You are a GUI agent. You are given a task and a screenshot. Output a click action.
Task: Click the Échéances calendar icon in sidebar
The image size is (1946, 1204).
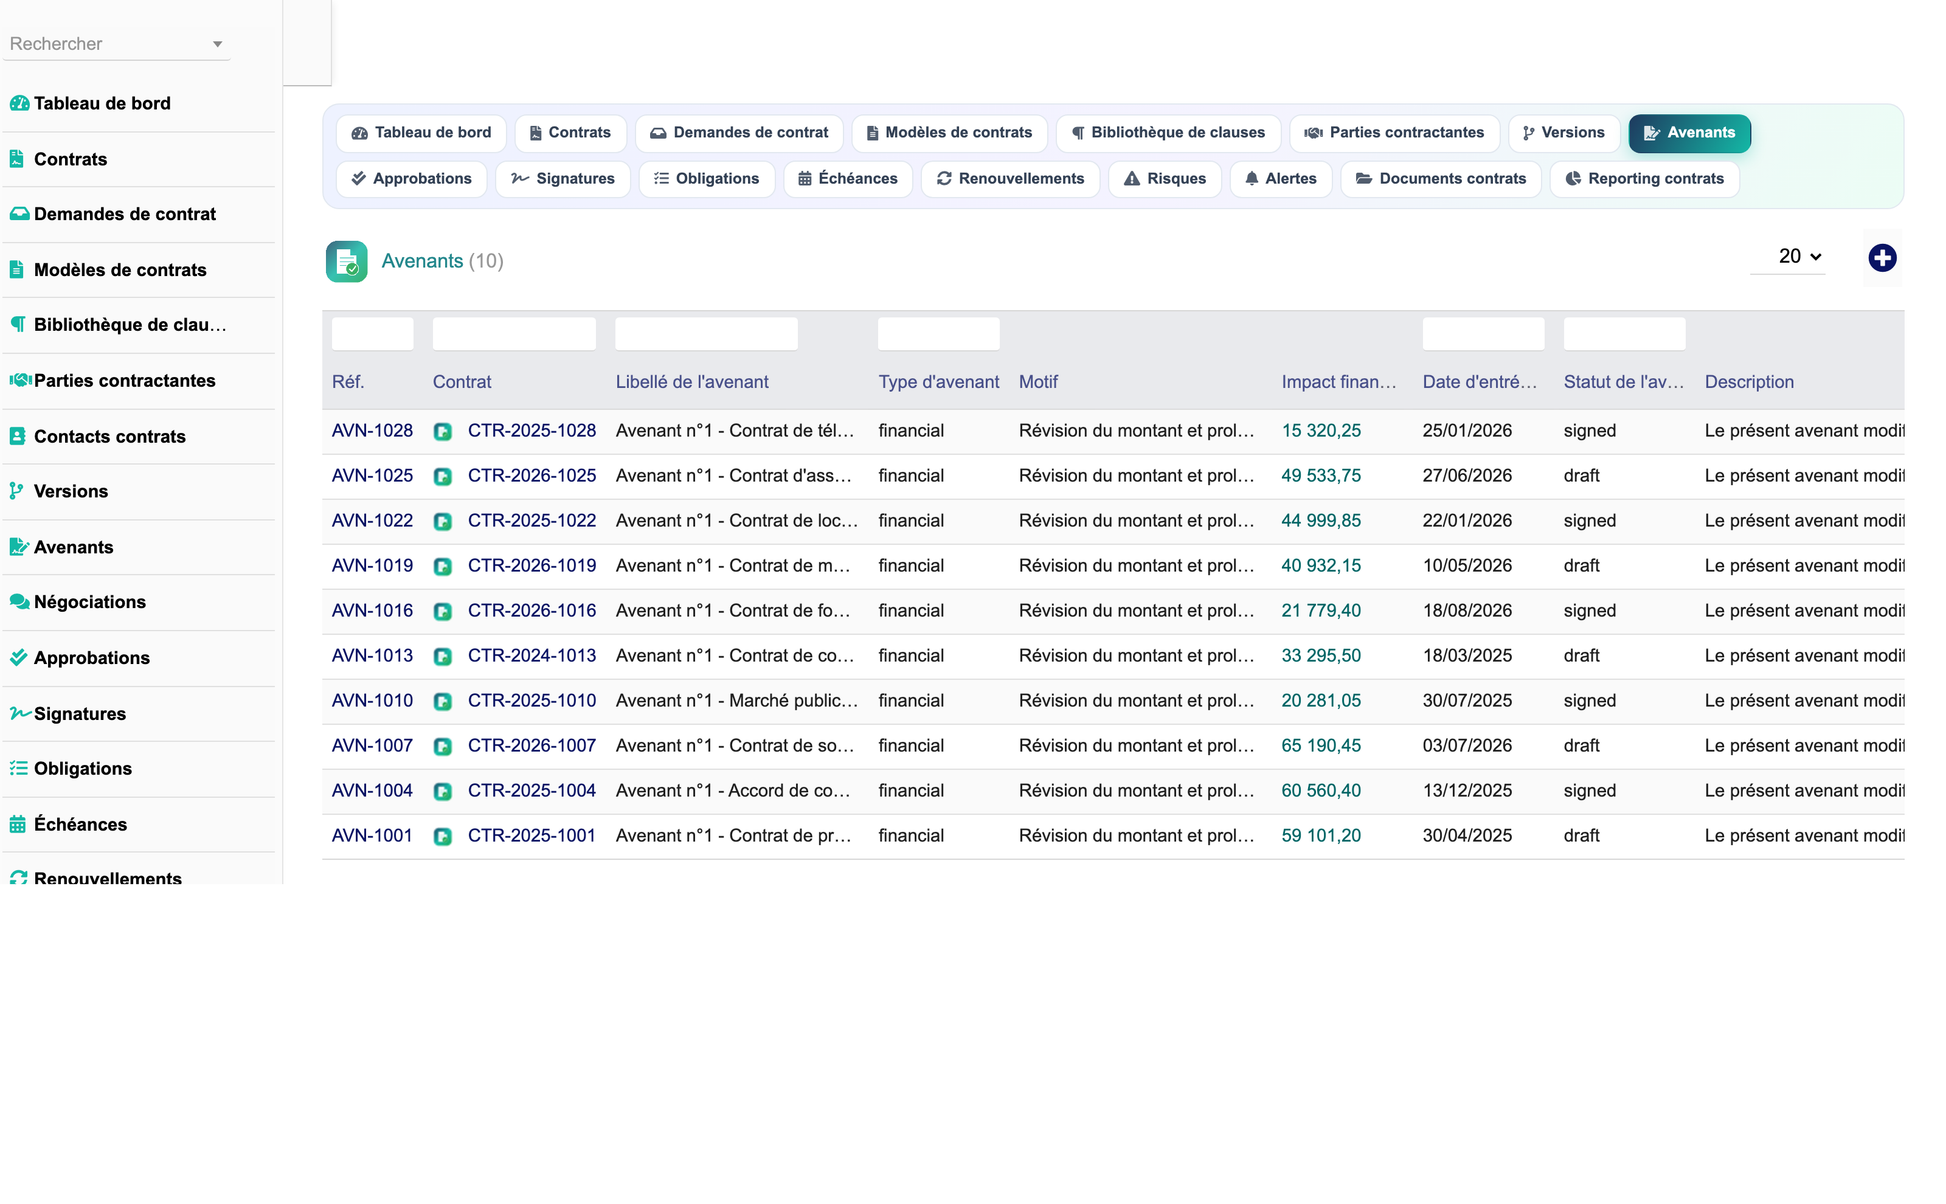click(x=18, y=824)
